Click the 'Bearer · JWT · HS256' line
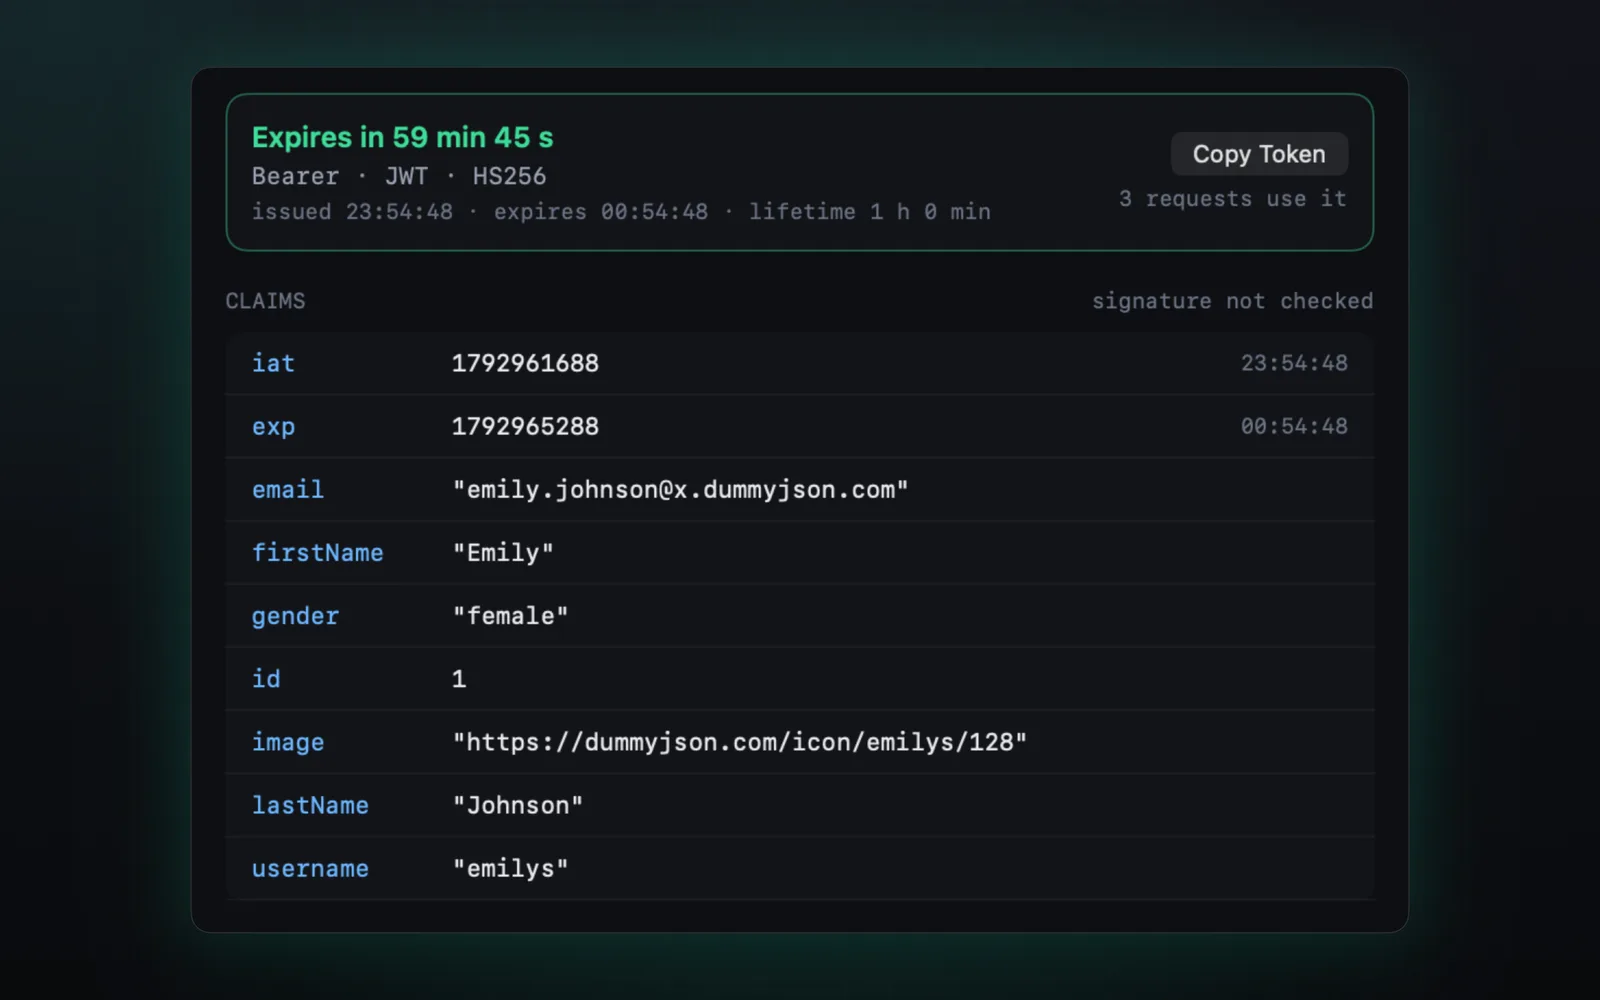The image size is (1600, 1000). pyautogui.click(x=399, y=176)
